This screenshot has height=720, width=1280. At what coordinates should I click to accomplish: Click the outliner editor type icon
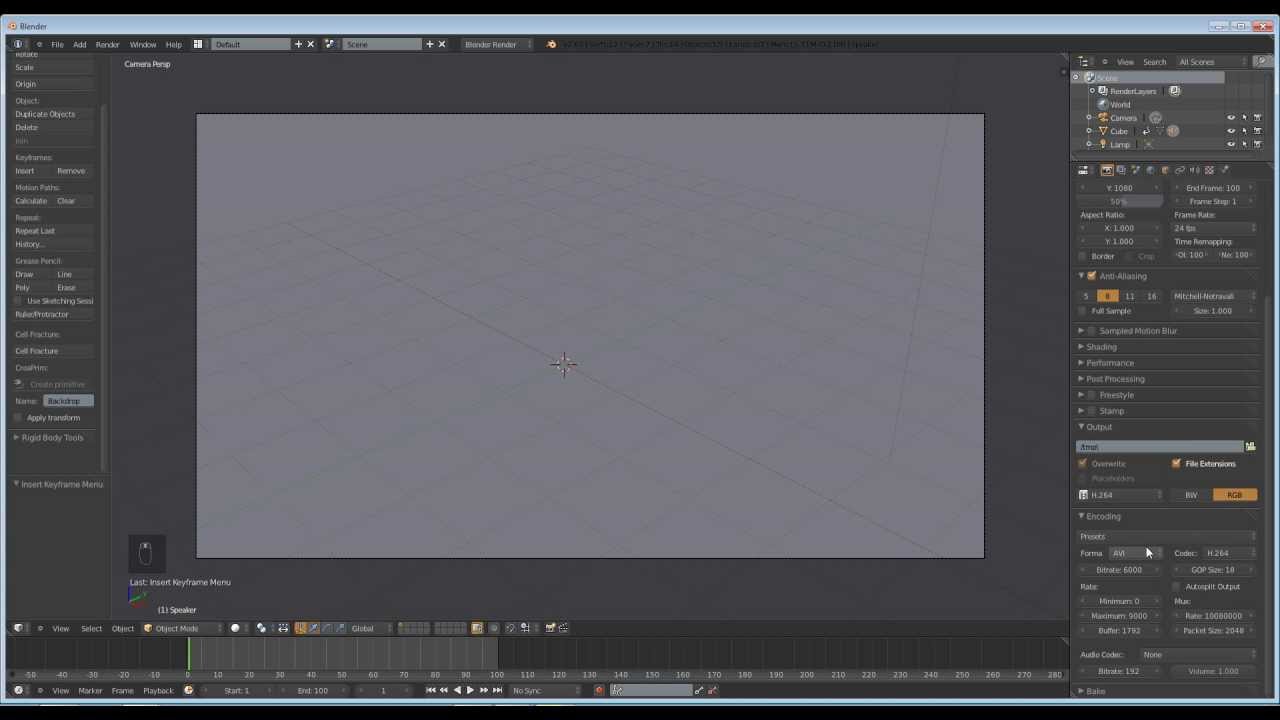[x=1084, y=62]
